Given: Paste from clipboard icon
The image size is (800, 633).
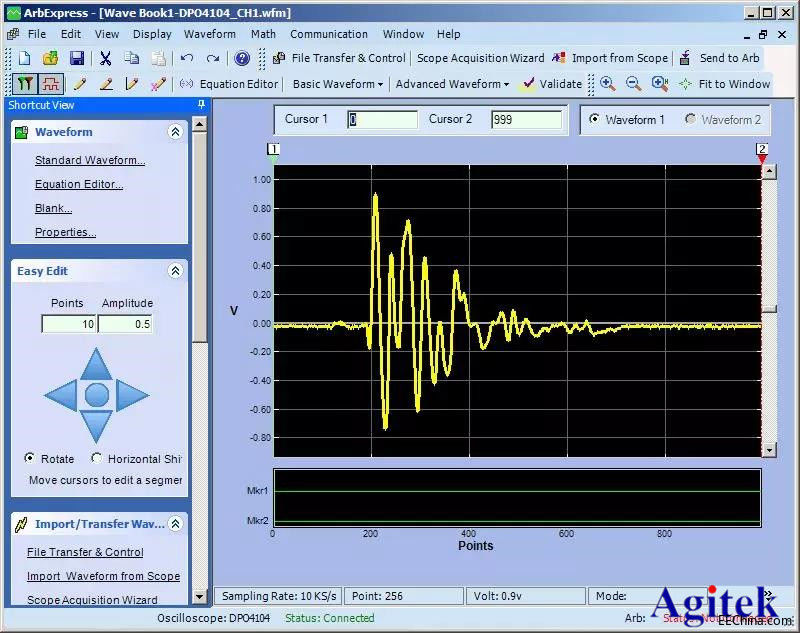Looking at the screenshot, I should click(x=158, y=58).
